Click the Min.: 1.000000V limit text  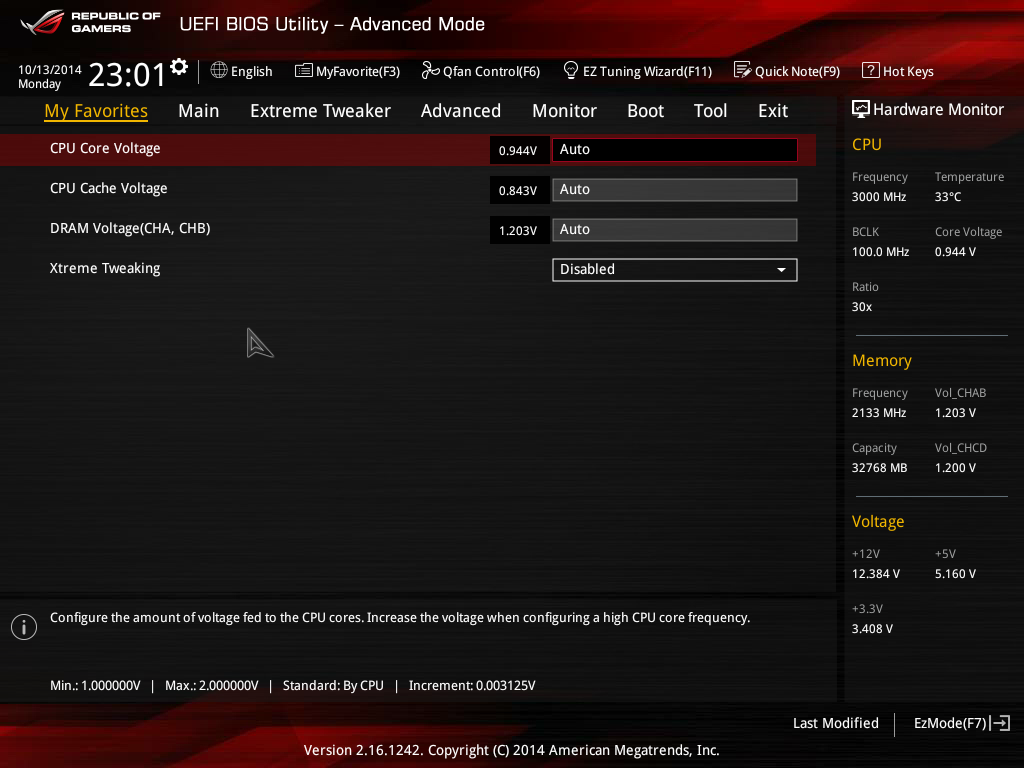[95, 685]
